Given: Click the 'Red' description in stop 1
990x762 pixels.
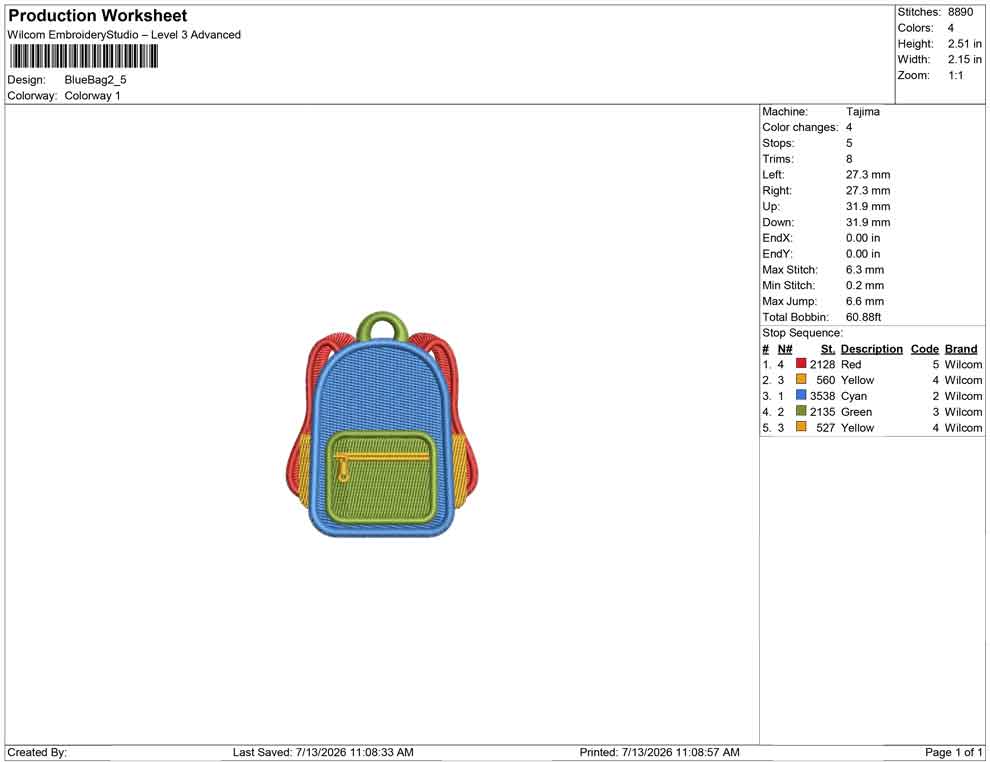Looking at the screenshot, I should (850, 364).
